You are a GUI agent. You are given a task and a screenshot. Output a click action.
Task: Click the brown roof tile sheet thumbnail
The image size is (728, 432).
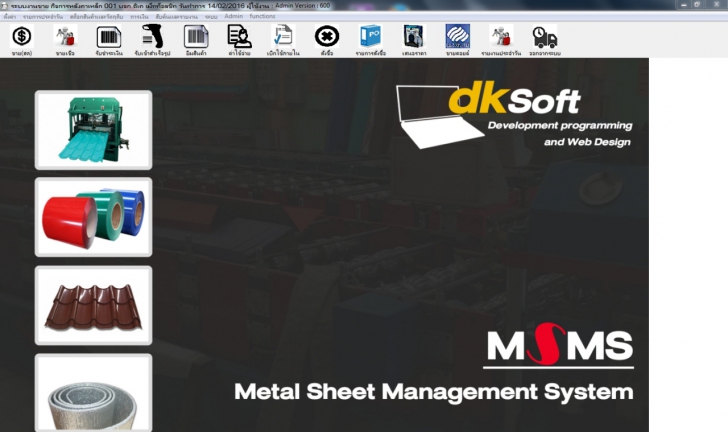pos(93,305)
